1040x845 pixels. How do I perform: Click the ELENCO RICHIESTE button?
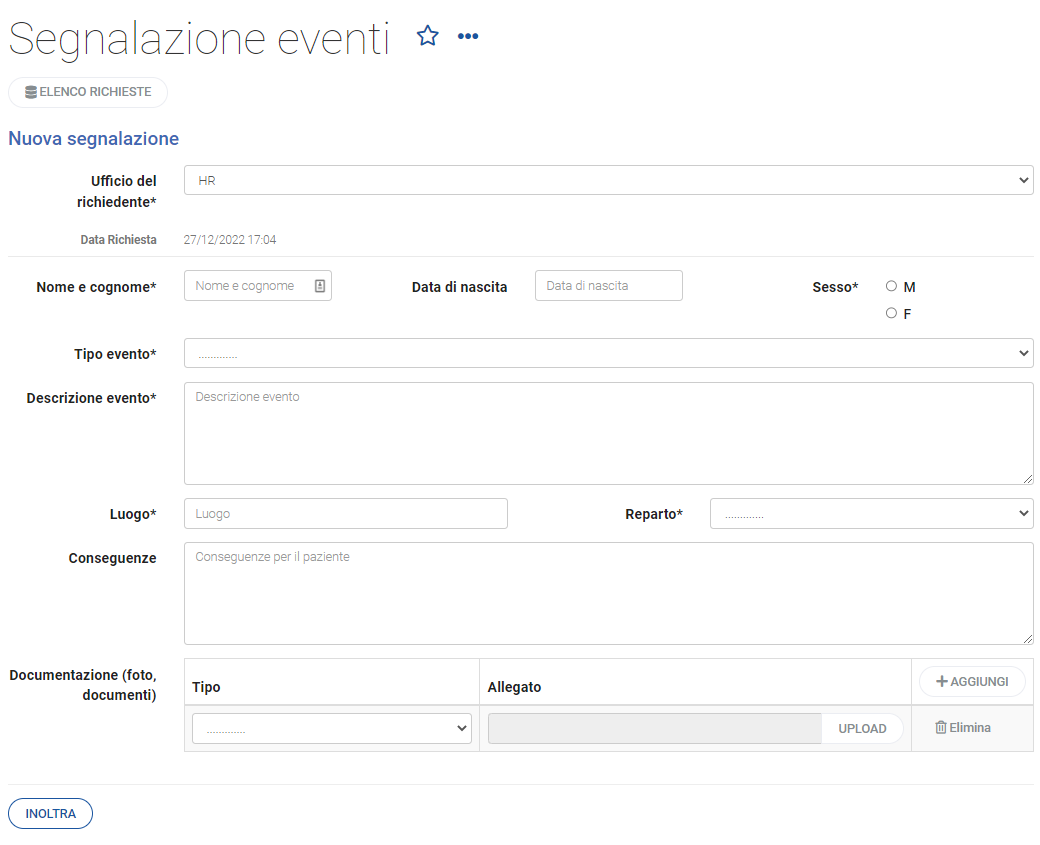click(x=88, y=92)
